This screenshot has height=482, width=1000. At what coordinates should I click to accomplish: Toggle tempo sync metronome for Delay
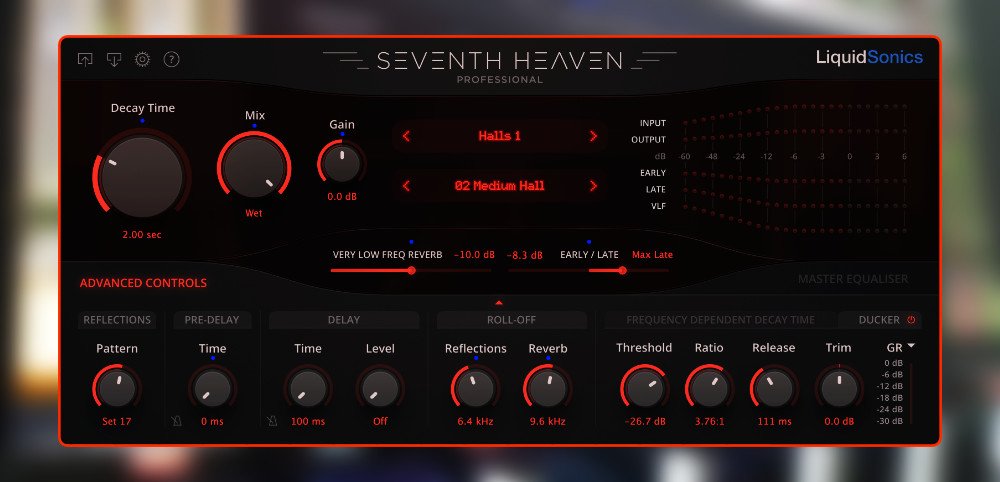272,421
